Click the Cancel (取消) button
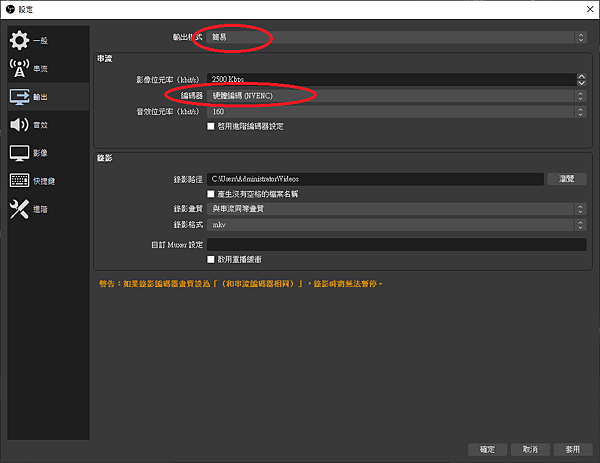600x463 pixels. 530,449
